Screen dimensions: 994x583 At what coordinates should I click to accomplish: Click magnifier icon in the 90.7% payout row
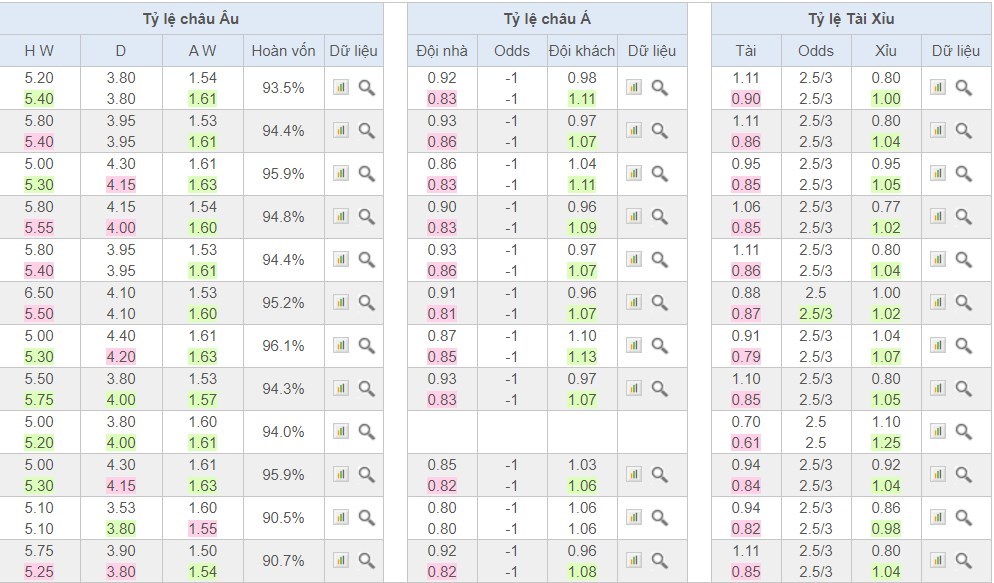[x=366, y=560]
